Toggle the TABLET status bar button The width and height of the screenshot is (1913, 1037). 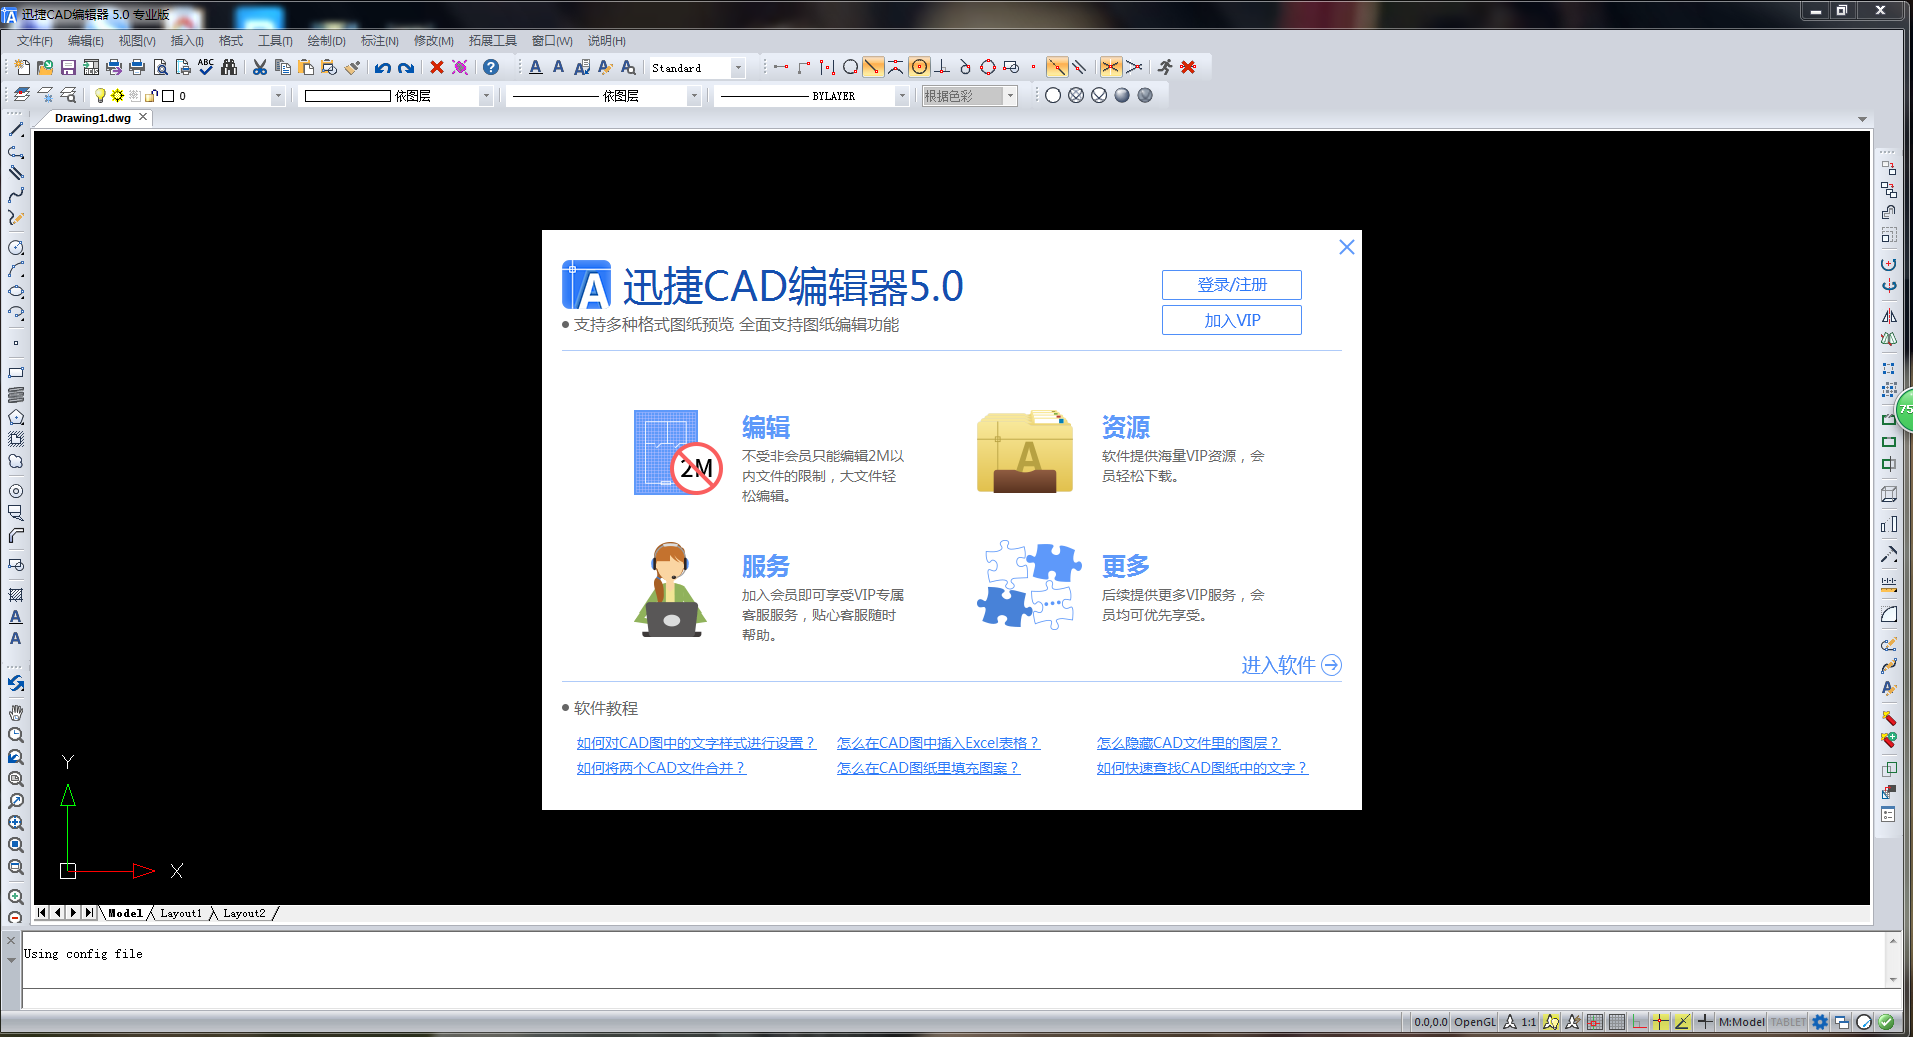point(1788,1021)
